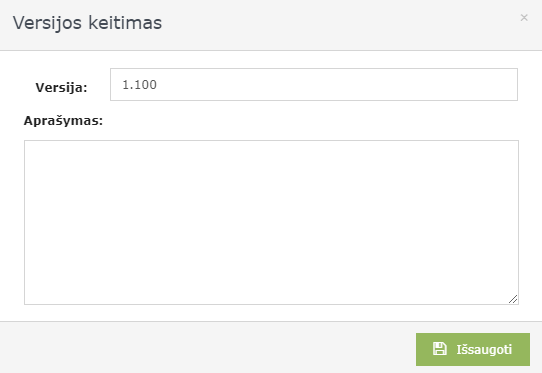This screenshot has height=373, width=542.
Task: Click the Versijos keitimas title text
Action: click(x=87, y=23)
